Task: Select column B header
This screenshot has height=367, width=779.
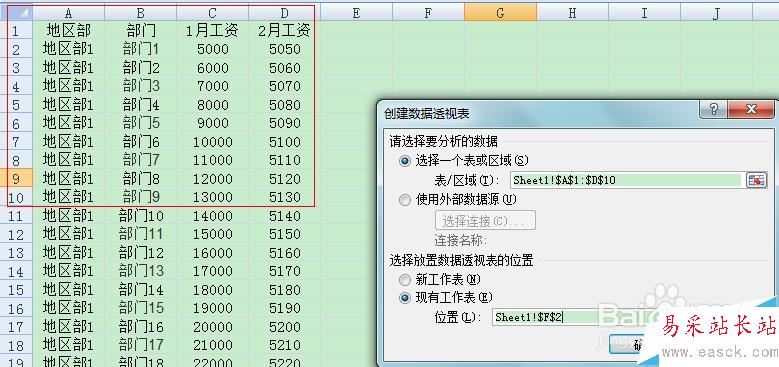Action: tap(141, 12)
